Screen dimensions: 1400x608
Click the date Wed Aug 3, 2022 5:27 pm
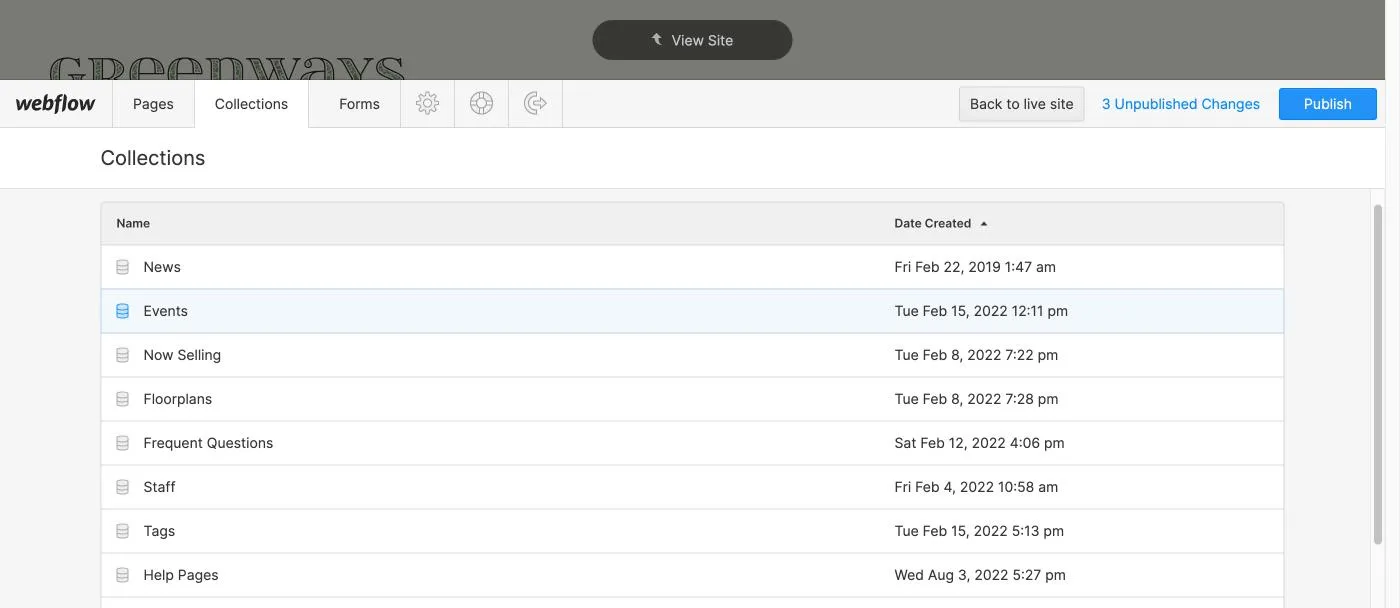tap(980, 575)
